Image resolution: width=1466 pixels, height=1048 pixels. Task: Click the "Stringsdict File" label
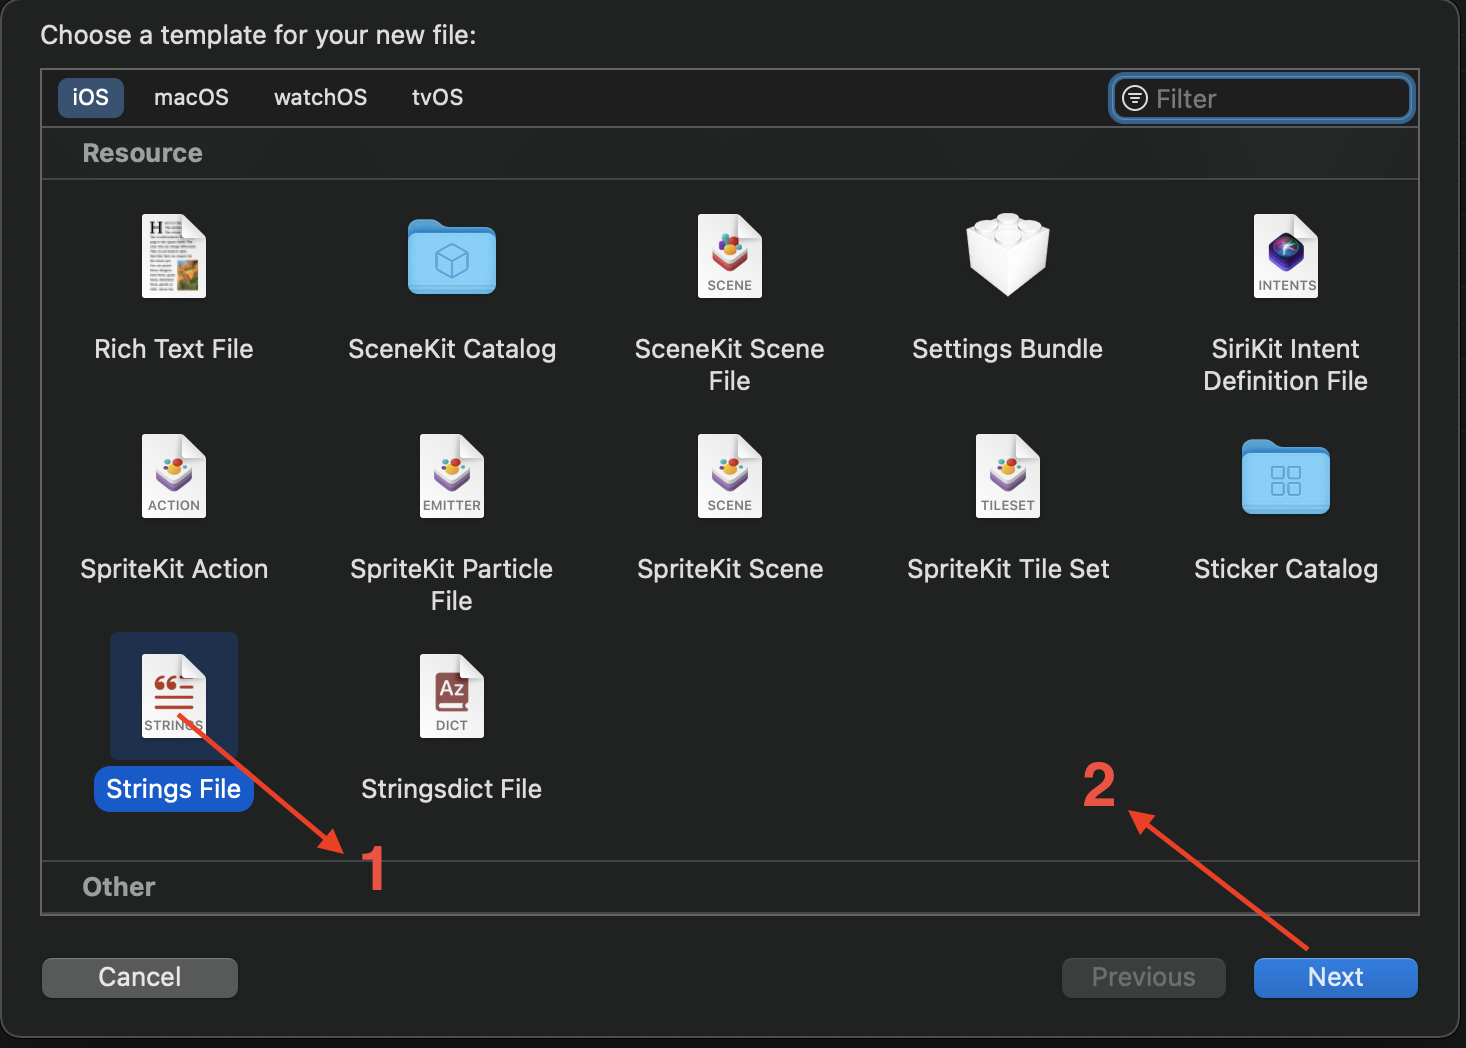tap(452, 789)
